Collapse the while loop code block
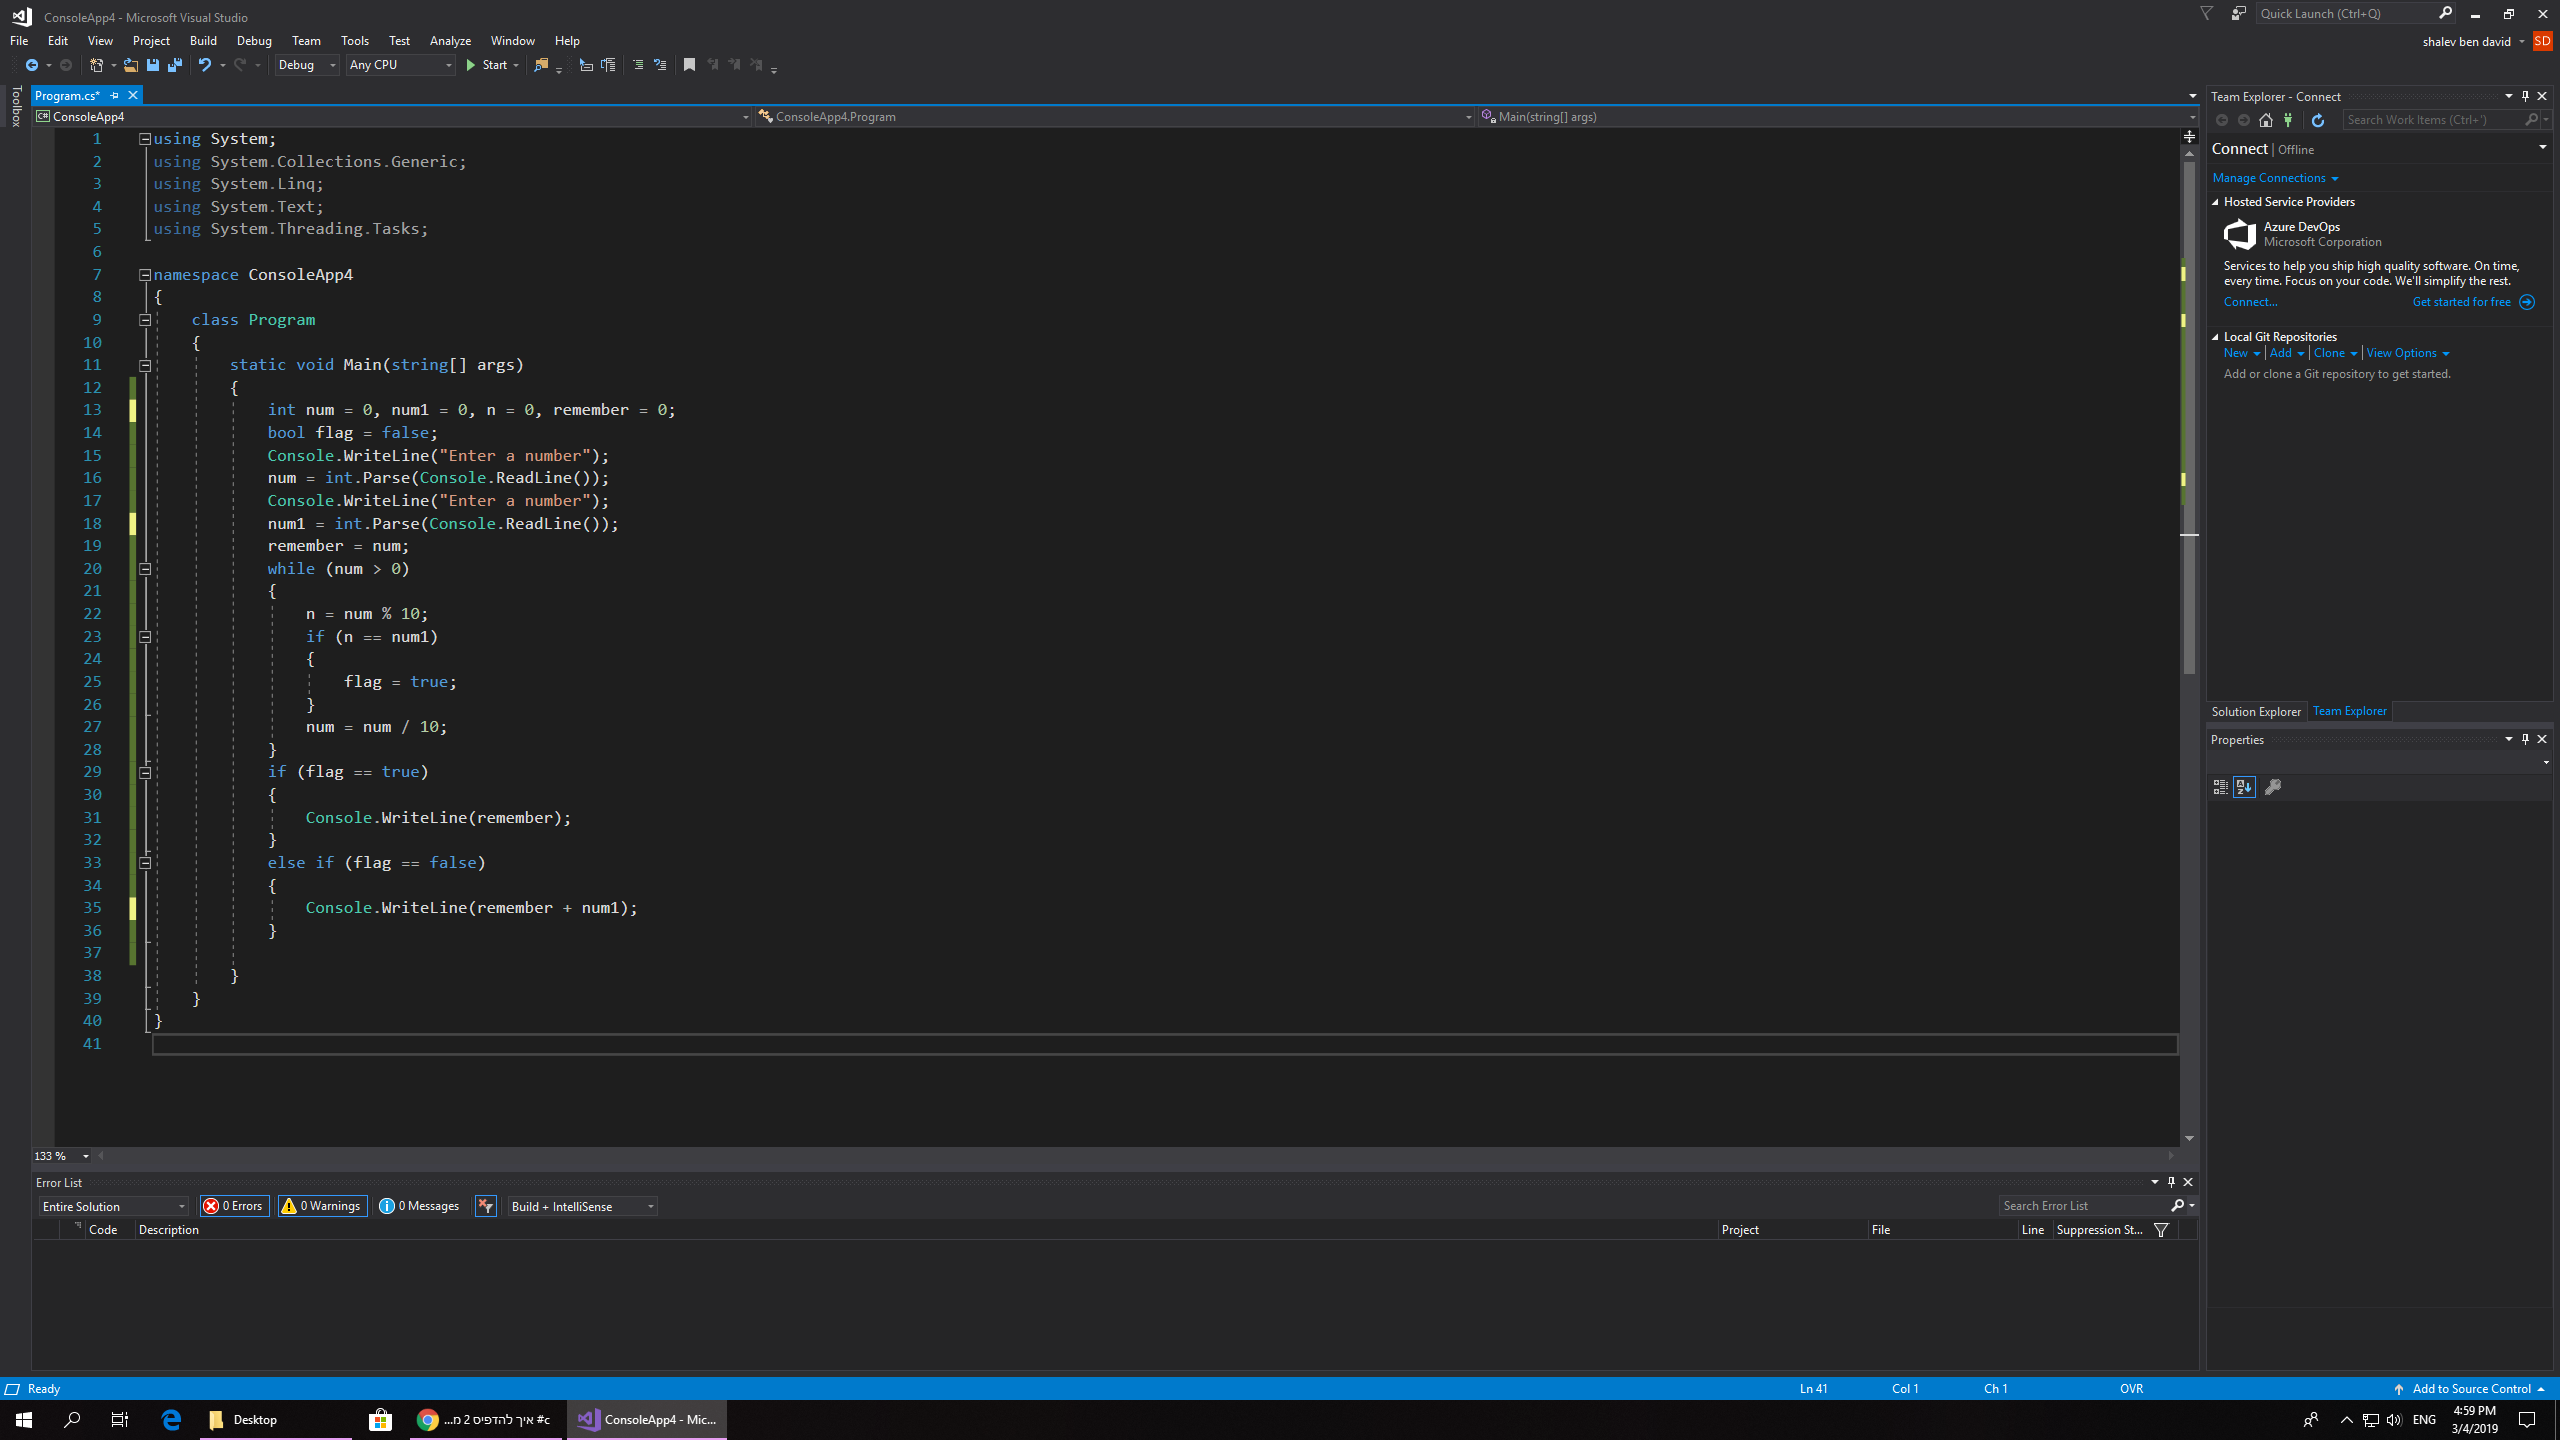This screenshot has width=2560, height=1440. point(145,569)
